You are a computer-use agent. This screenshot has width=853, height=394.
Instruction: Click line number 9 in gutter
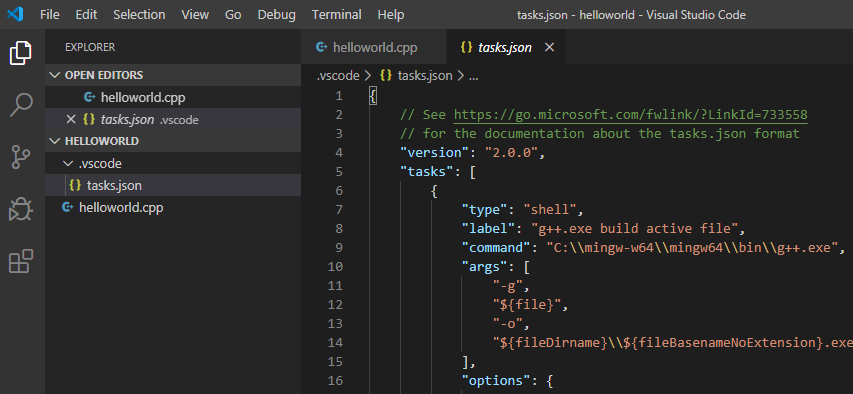pos(339,248)
